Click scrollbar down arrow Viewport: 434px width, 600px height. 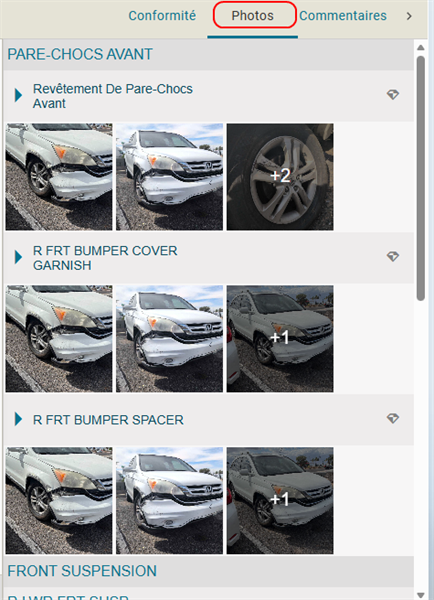click(x=421, y=595)
